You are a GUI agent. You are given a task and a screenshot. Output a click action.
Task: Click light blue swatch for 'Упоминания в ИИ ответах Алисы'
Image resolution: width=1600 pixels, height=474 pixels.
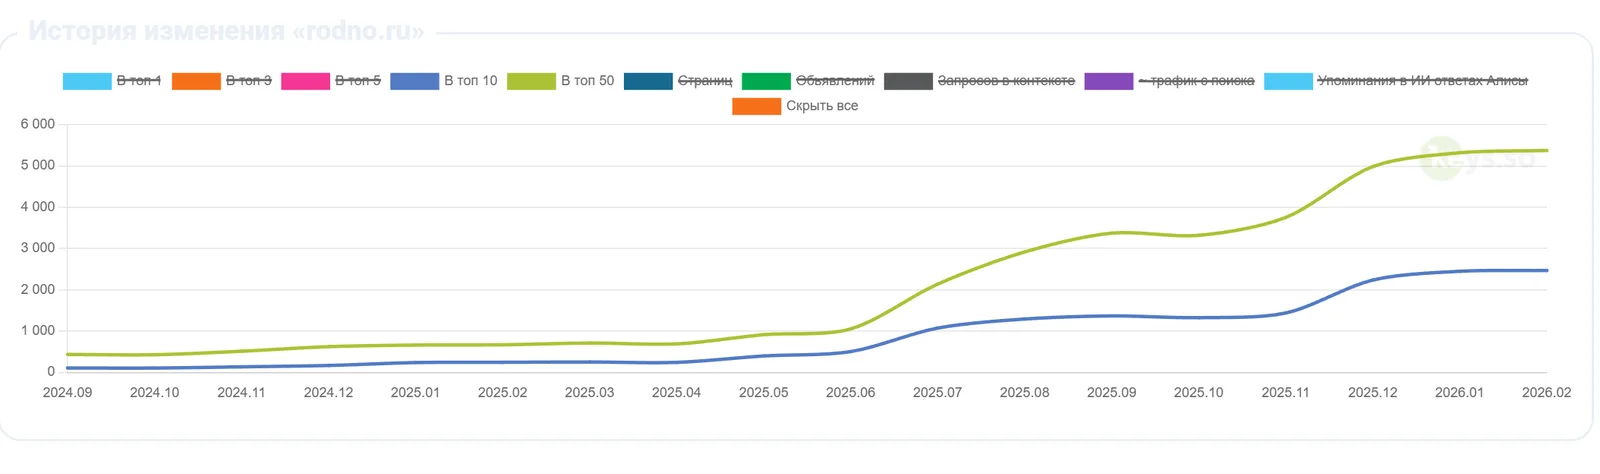coord(1288,81)
